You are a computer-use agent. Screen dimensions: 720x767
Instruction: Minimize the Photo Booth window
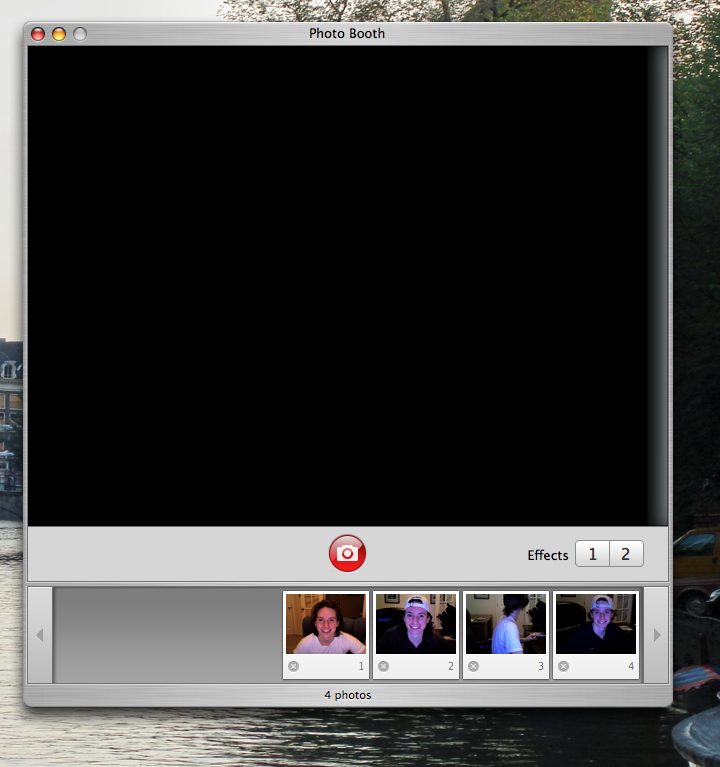59,34
